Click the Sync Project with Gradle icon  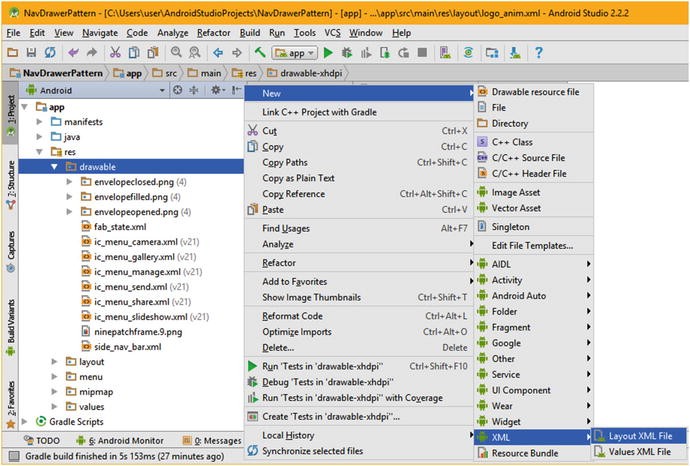coord(468,53)
